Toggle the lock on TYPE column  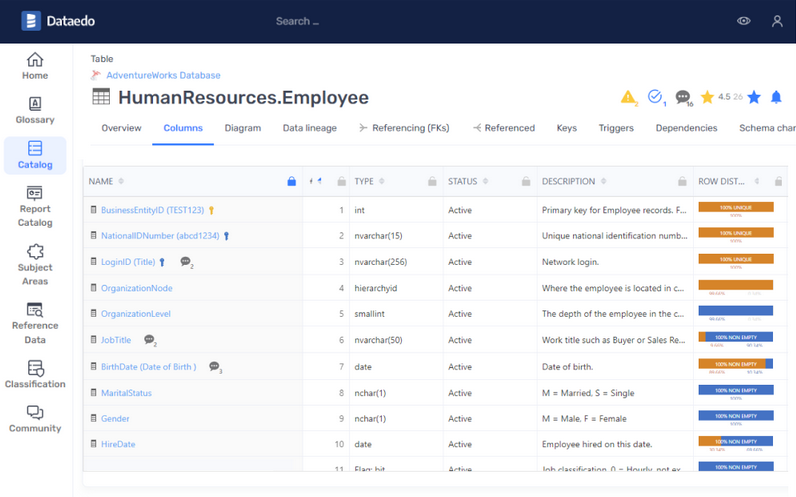432,181
